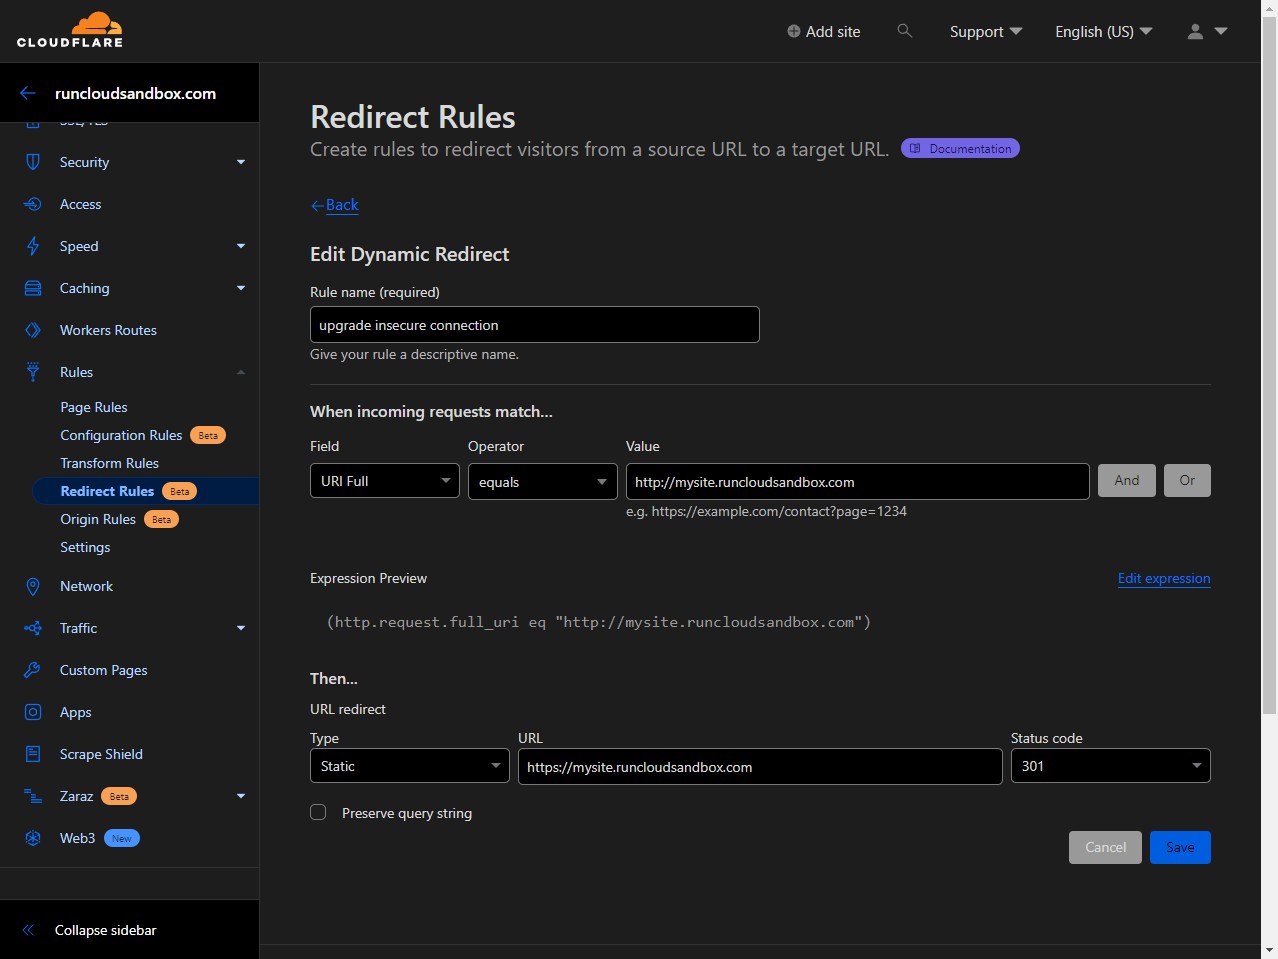This screenshot has height=959, width=1278.
Task: Click the Apps sidebar label
Action: point(76,712)
